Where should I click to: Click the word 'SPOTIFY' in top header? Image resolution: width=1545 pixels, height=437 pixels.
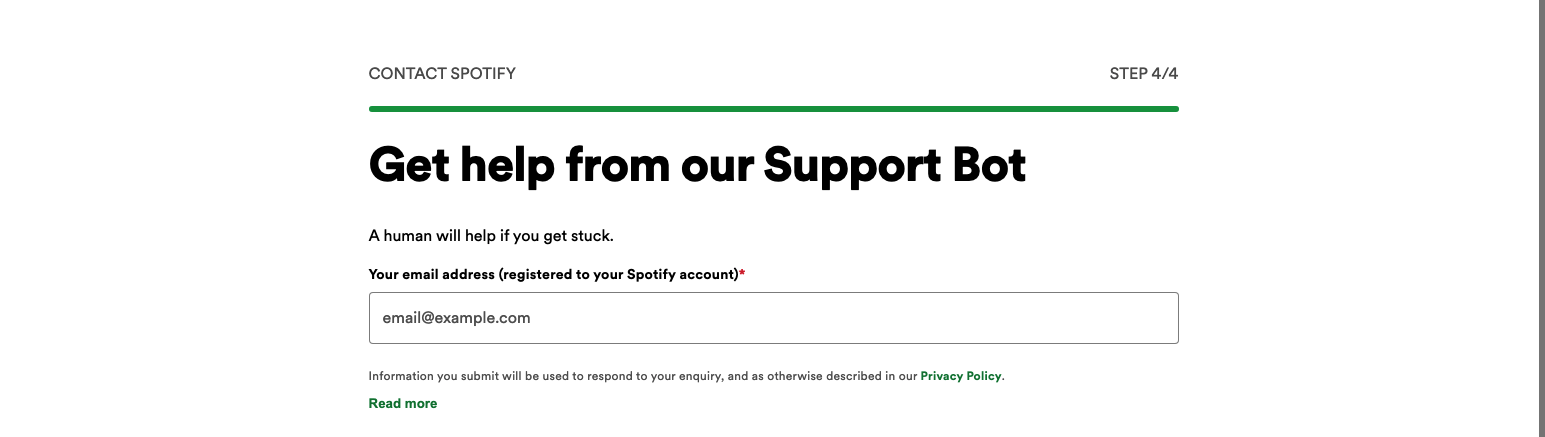483,73
